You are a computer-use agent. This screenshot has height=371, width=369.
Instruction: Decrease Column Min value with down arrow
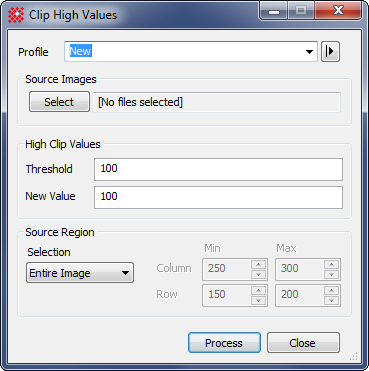click(259, 274)
